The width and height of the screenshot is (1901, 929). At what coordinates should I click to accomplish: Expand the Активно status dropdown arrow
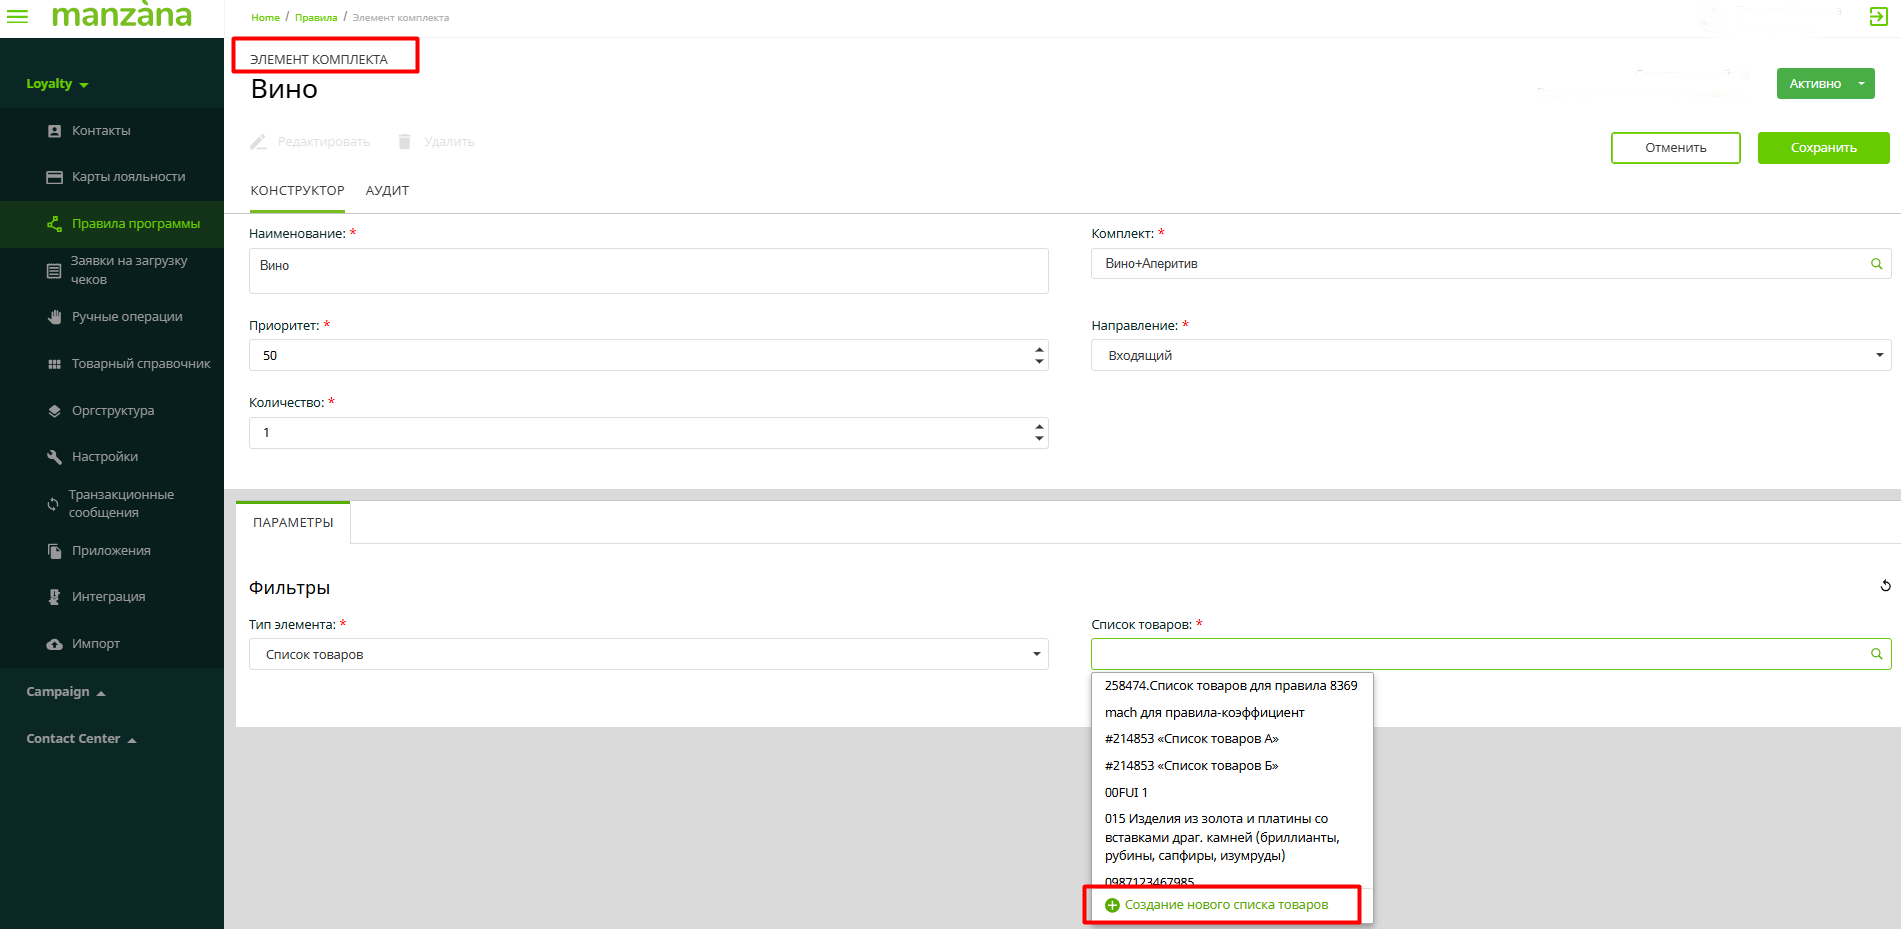(x=1861, y=84)
